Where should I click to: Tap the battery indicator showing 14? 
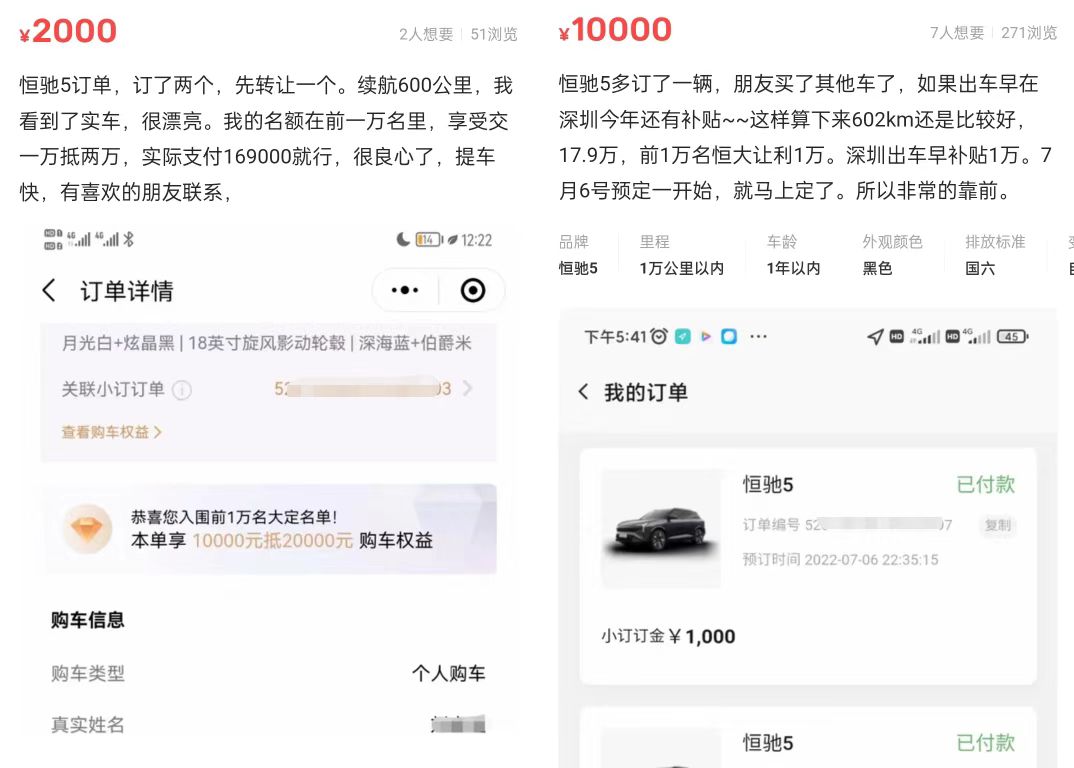point(428,240)
